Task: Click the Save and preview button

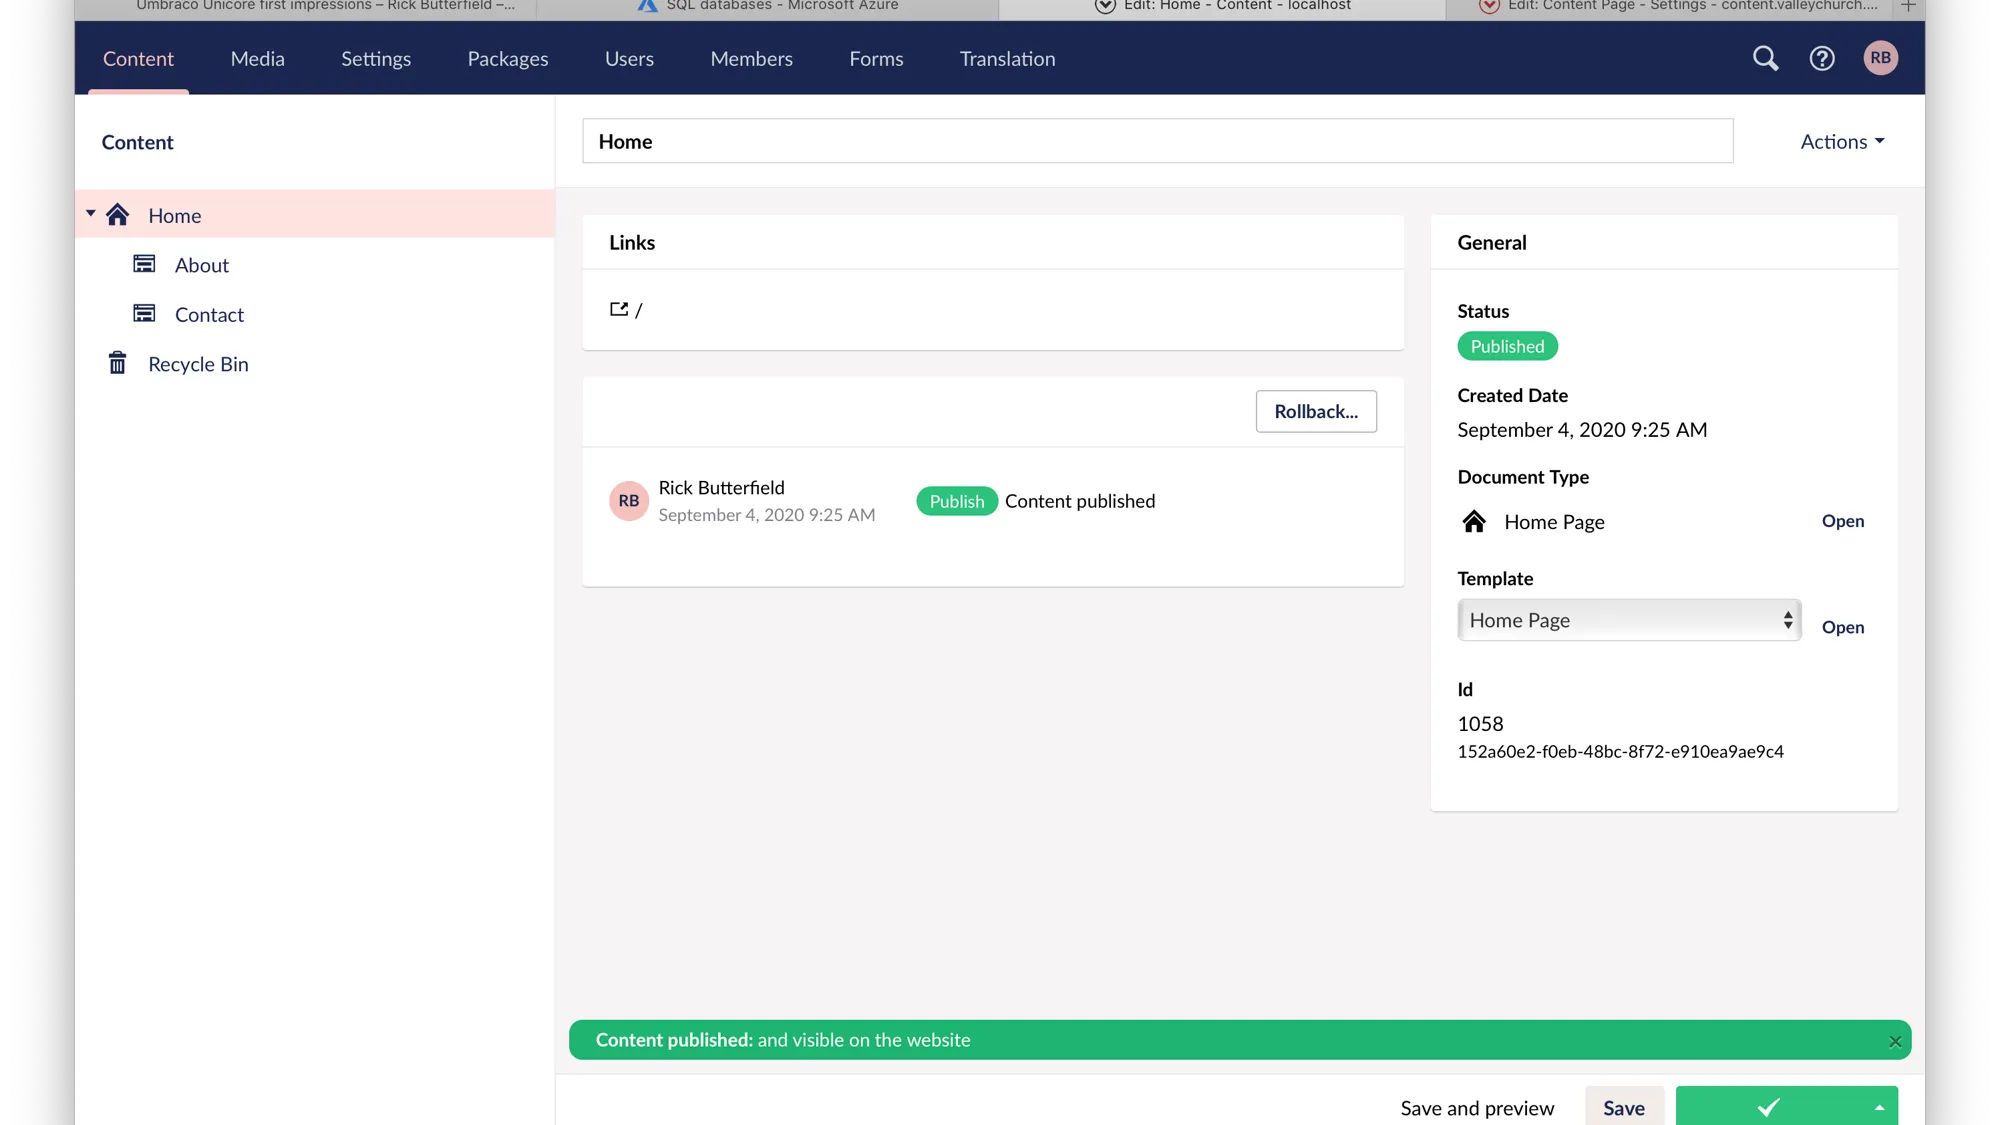Action: pyautogui.click(x=1477, y=1107)
